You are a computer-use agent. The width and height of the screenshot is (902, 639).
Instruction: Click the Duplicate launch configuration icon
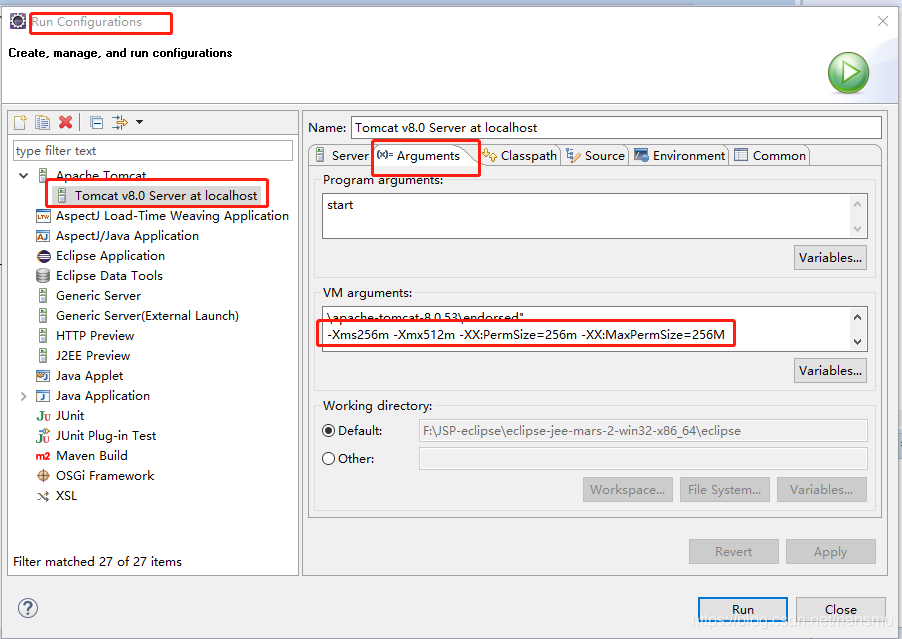tap(43, 122)
